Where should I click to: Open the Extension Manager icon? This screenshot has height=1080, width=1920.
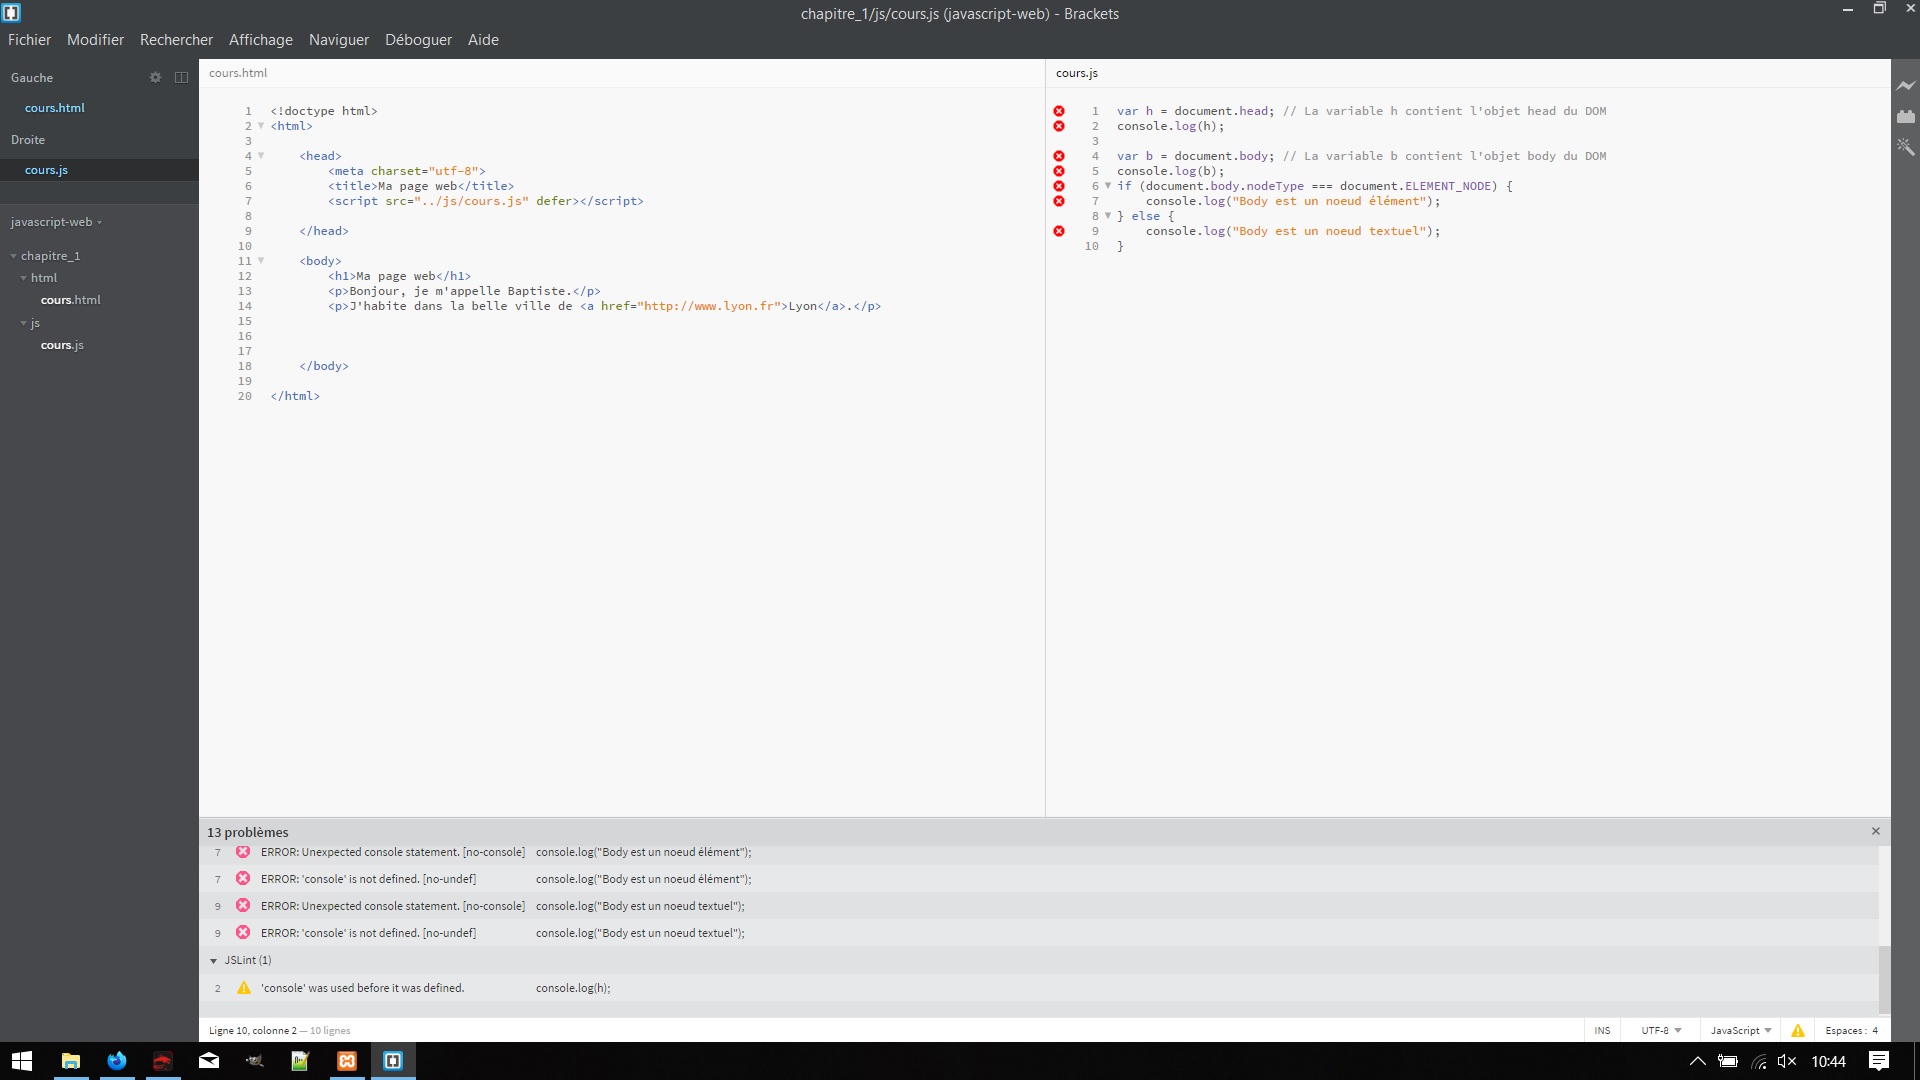coord(1905,117)
